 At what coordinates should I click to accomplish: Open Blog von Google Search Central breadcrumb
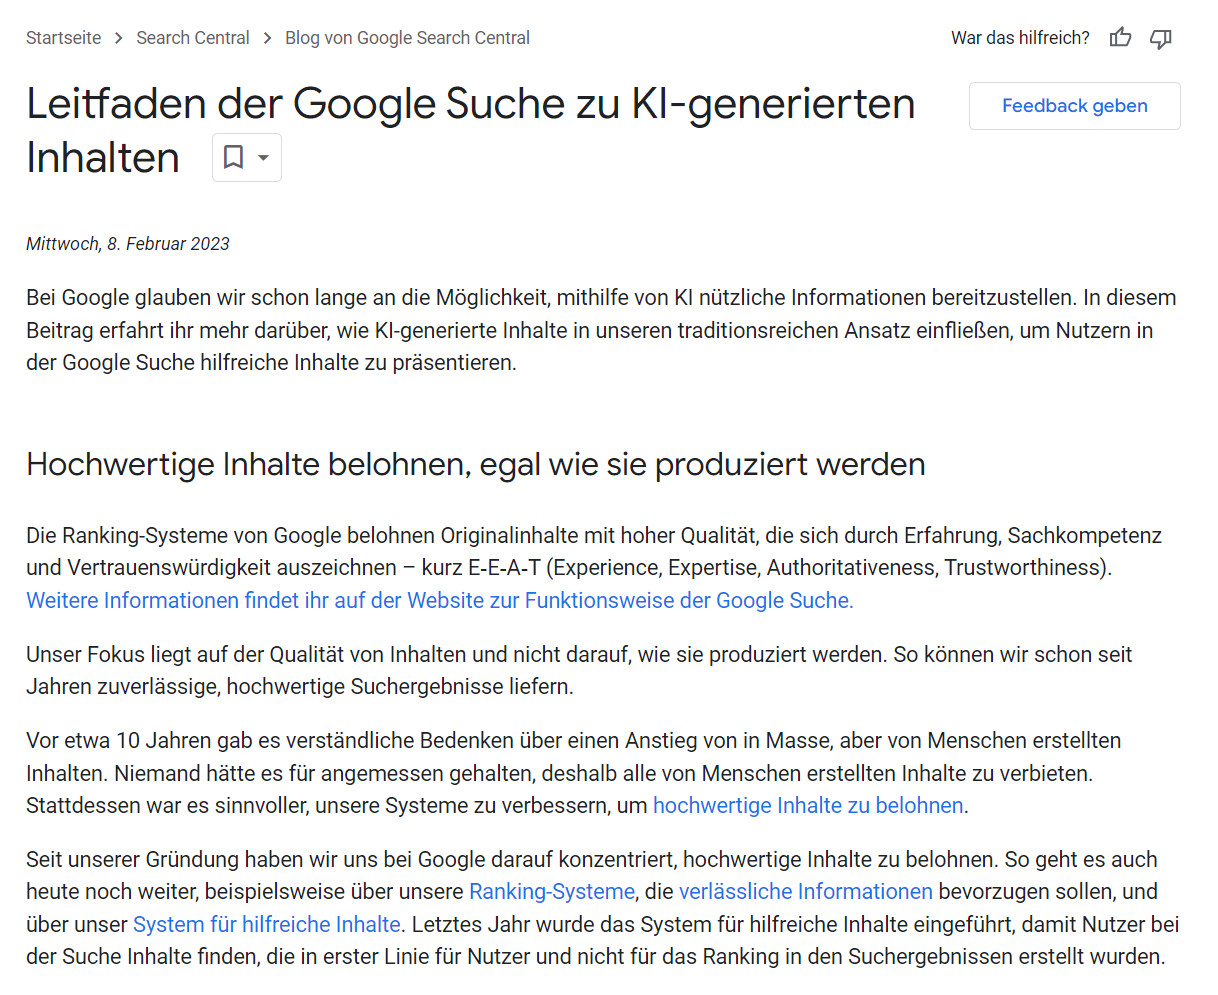pos(407,37)
